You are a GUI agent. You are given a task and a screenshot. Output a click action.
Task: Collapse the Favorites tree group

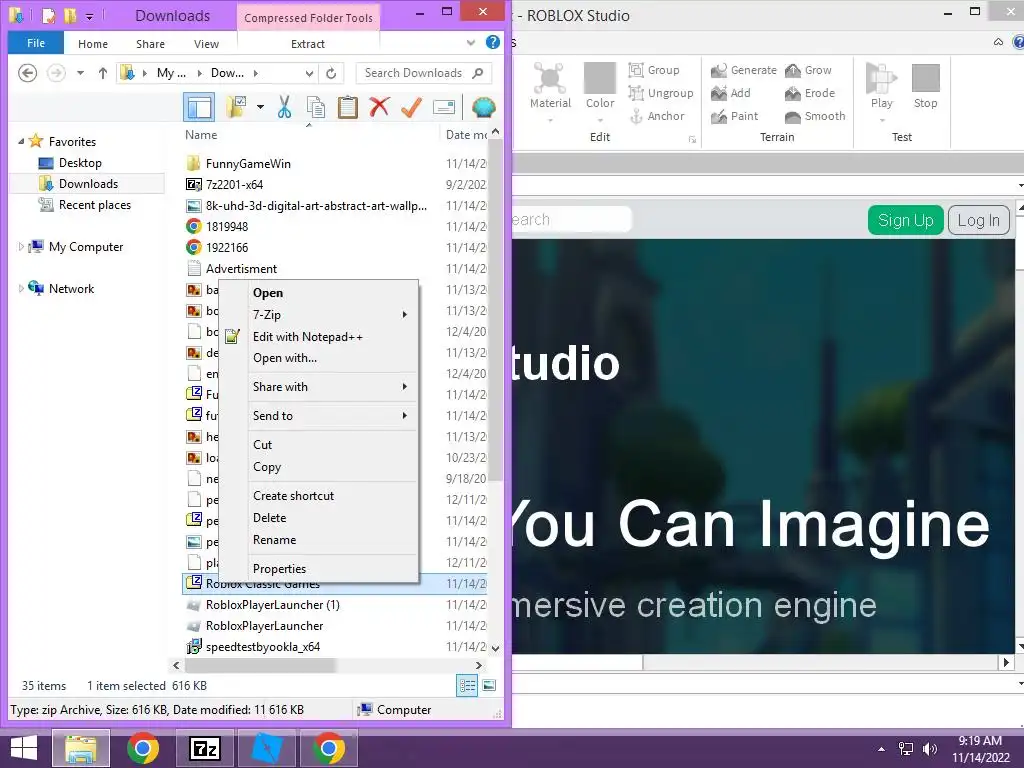21,141
